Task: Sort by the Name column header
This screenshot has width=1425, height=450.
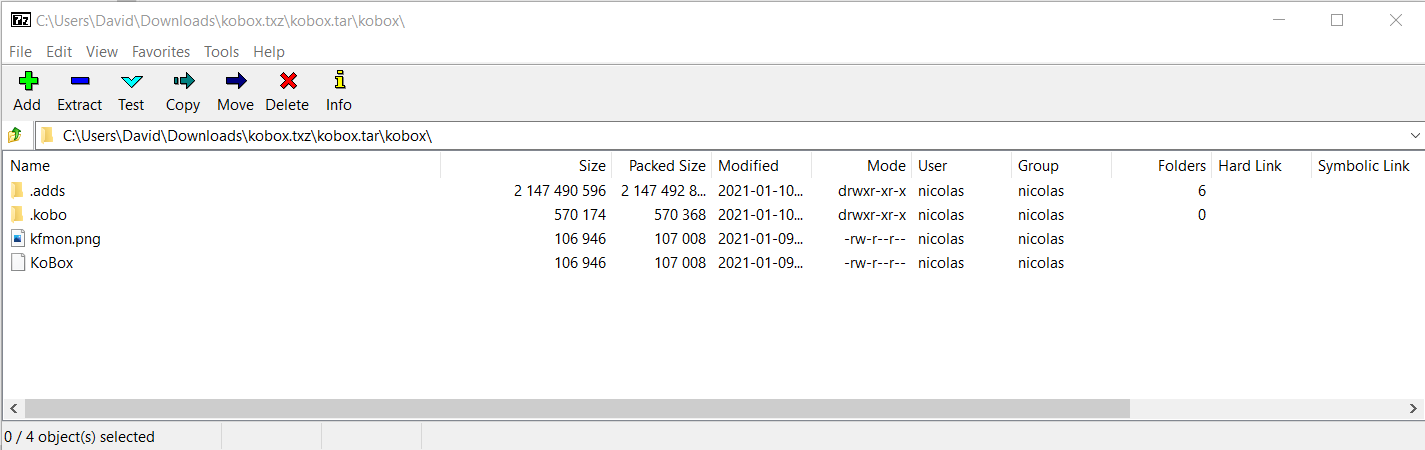Action: click(30, 166)
